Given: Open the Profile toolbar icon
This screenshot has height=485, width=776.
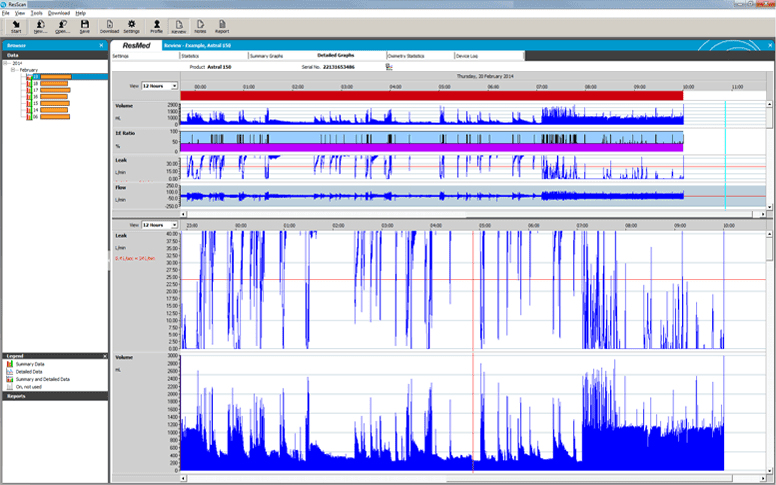Looking at the screenshot, I should pyautogui.click(x=156, y=26).
